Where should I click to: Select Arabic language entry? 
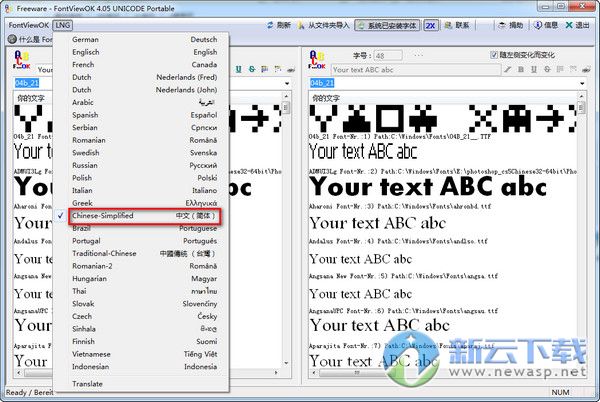(x=141, y=103)
